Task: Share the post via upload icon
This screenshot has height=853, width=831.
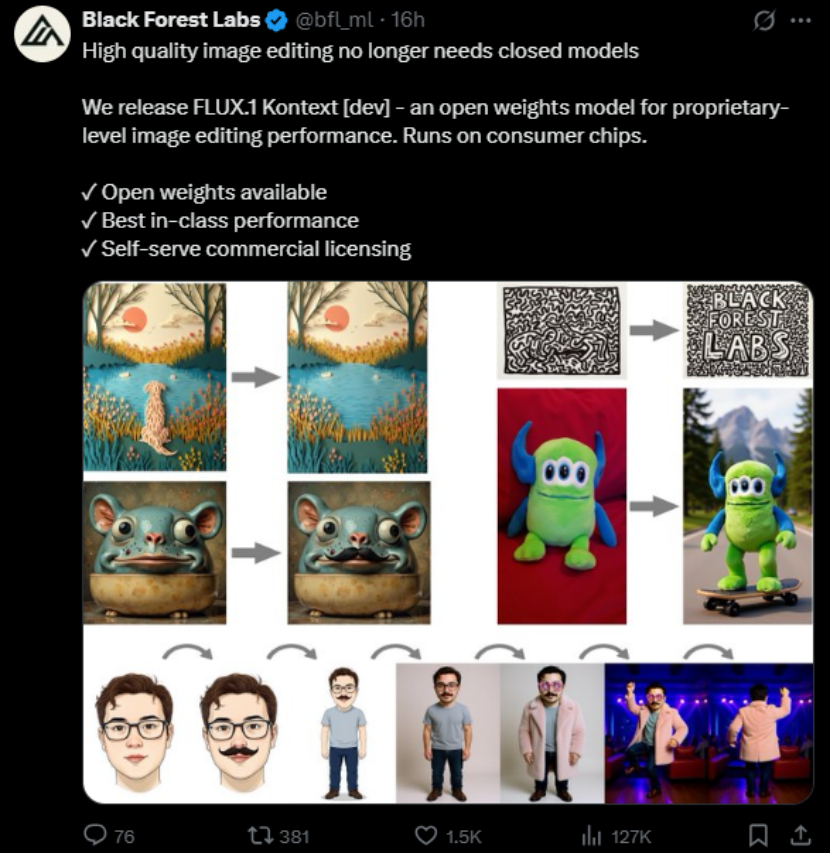Action: (801, 835)
